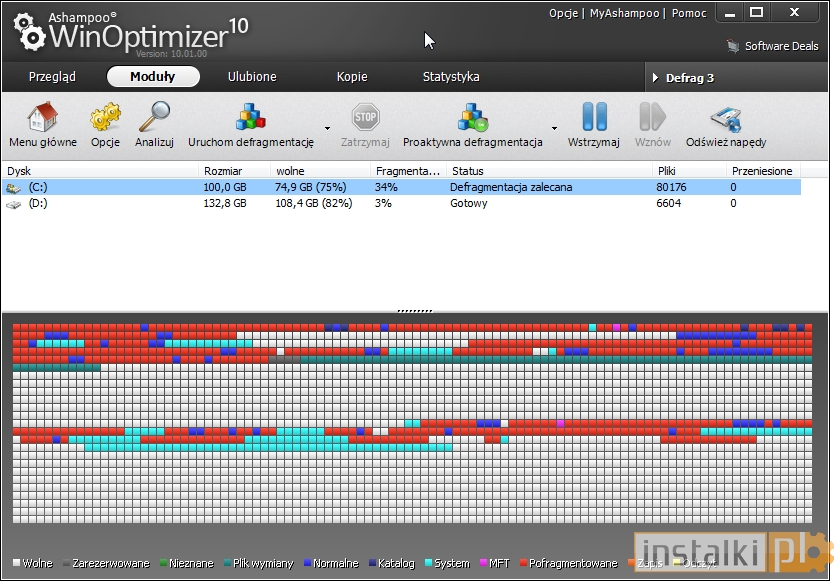The height and width of the screenshot is (581, 834).
Task: Expand the Defrag 3 section
Action: tap(655, 76)
